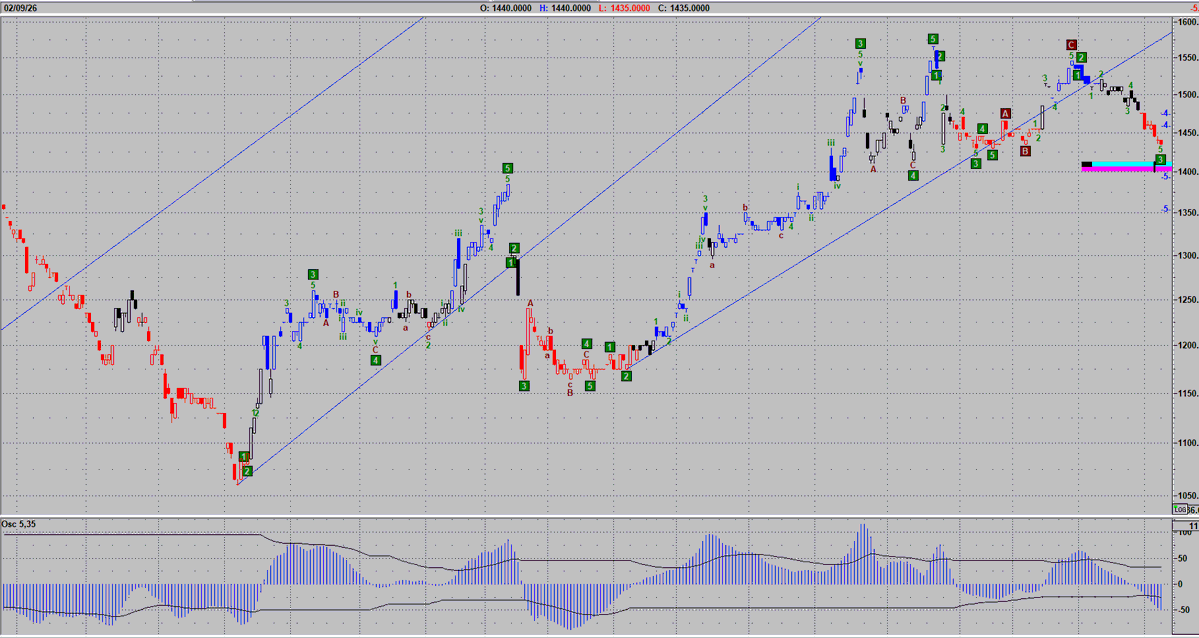Screen dimensions: 1199x638
Task: Click the 1150 price axis label
Action: point(1188,393)
